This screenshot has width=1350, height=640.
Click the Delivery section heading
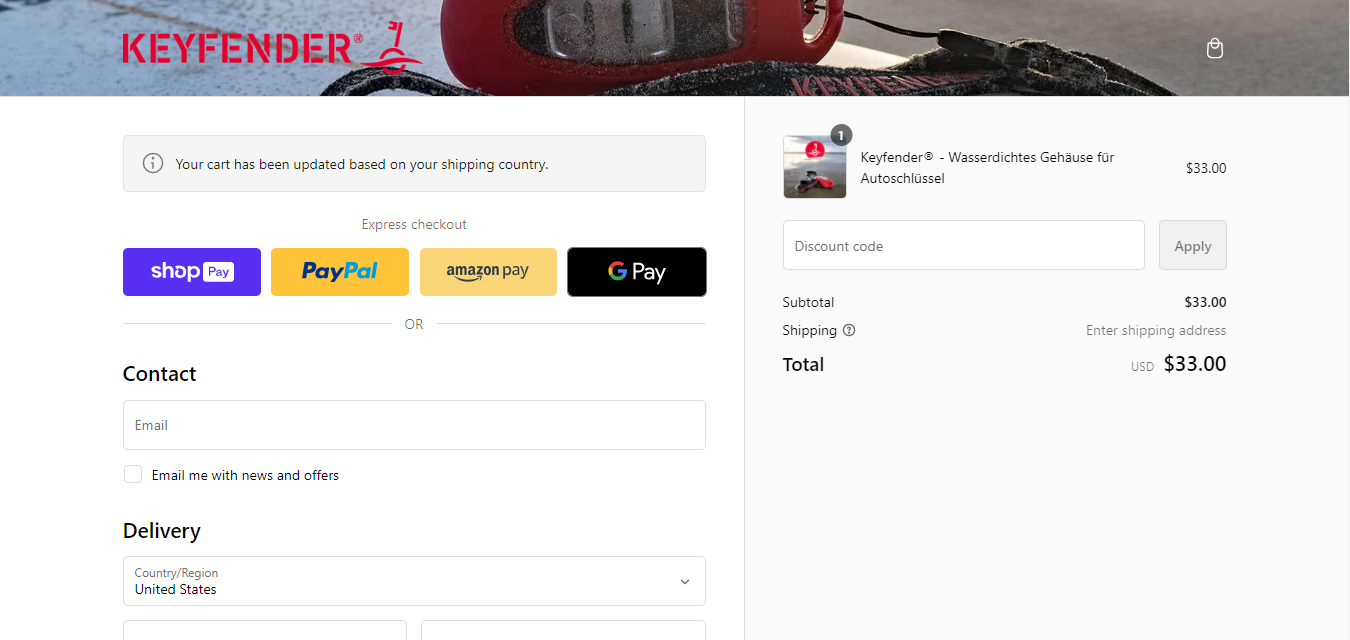coord(162,531)
